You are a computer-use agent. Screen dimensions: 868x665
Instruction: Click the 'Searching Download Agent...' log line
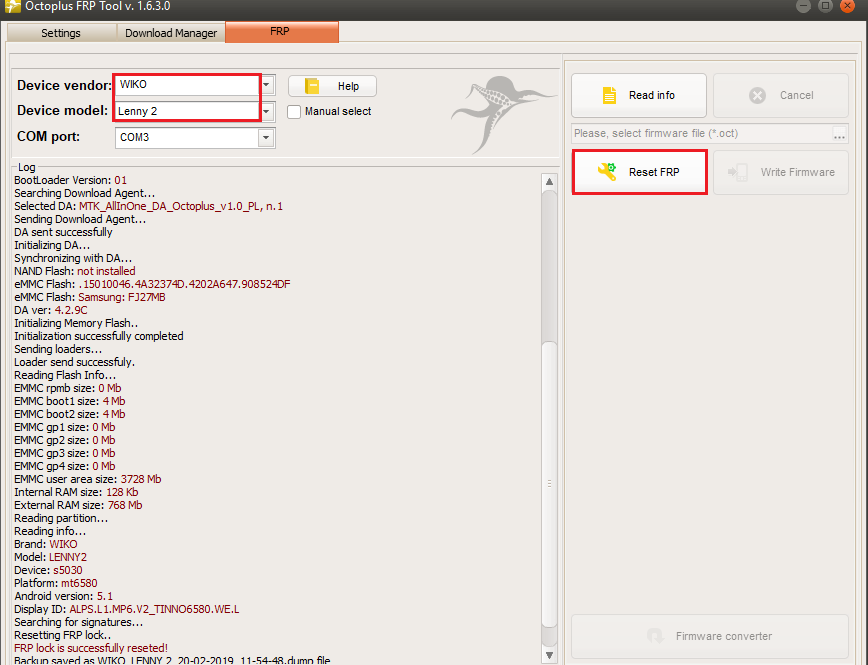tap(85, 193)
